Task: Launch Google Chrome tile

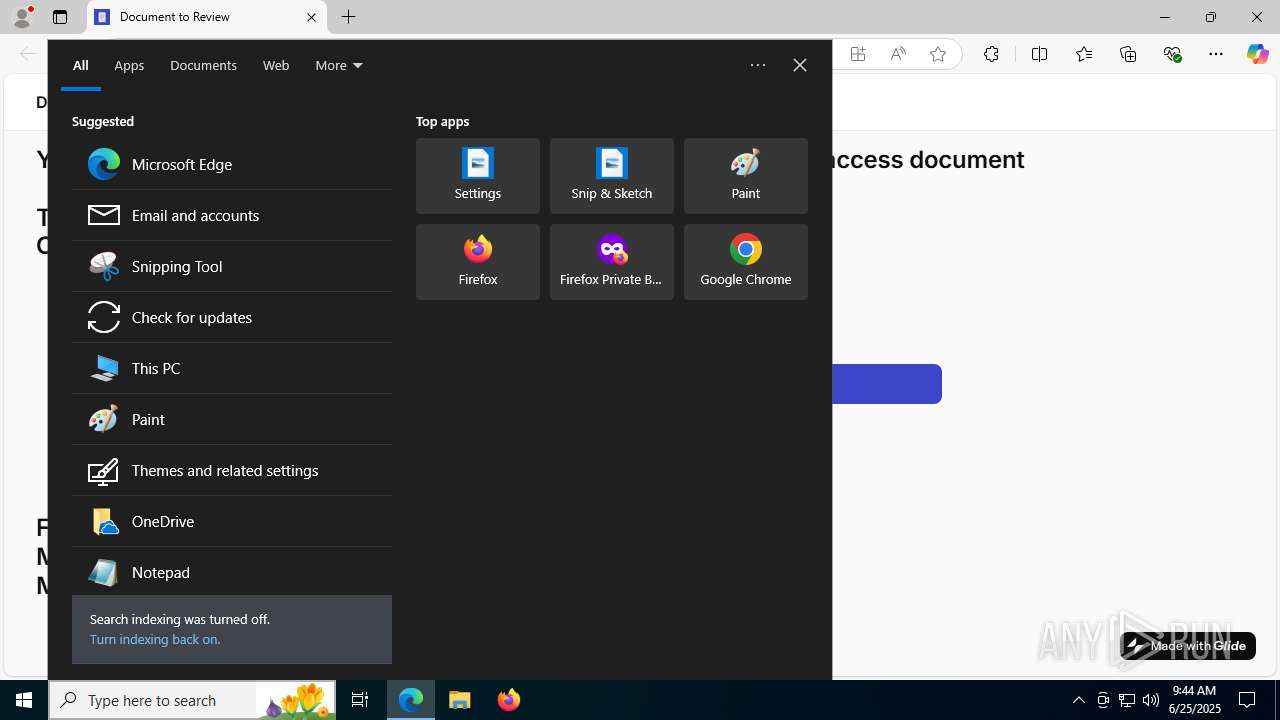Action: 746,262
